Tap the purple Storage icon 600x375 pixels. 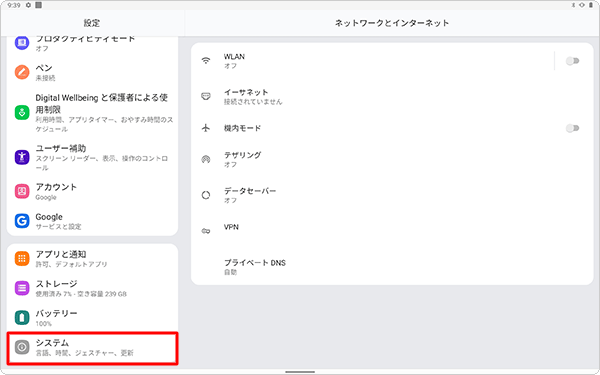pyautogui.click(x=22, y=288)
